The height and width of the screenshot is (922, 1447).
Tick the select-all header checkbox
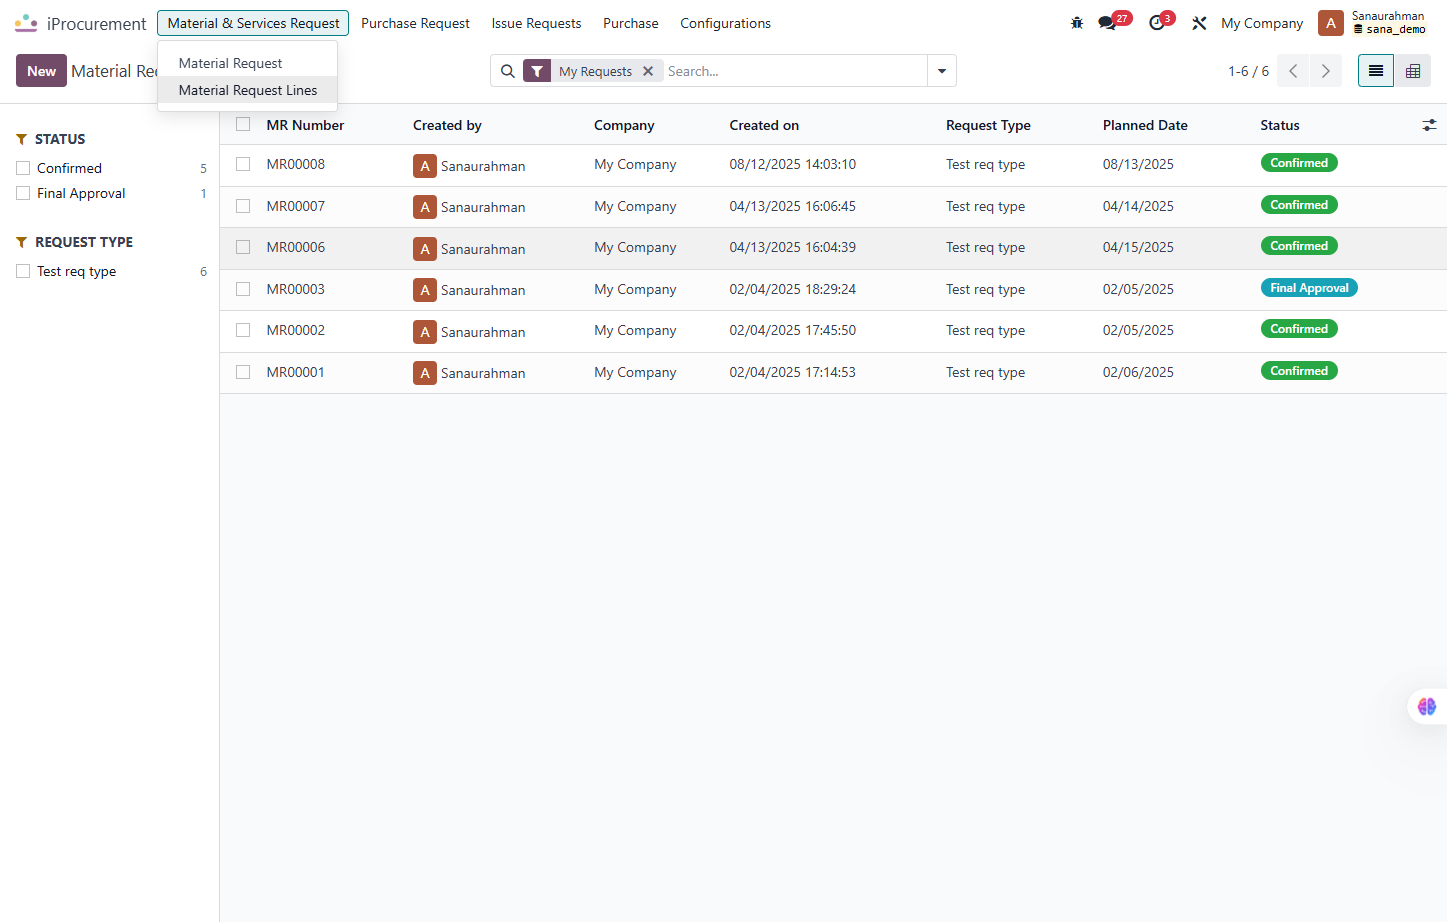coord(243,124)
